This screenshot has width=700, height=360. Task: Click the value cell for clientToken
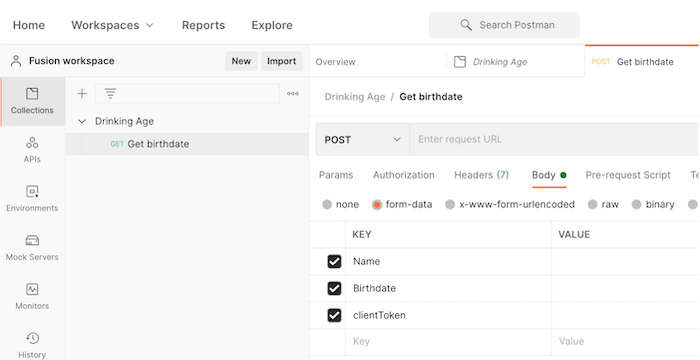pyautogui.click(x=625, y=316)
